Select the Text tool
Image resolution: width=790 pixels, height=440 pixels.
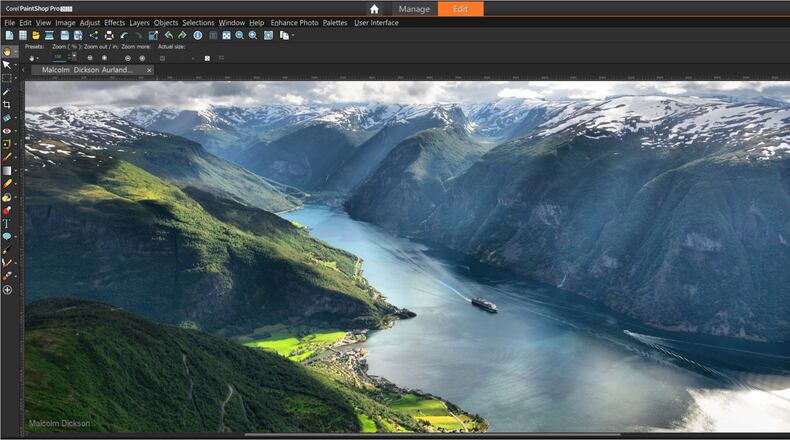pyautogui.click(x=7, y=224)
